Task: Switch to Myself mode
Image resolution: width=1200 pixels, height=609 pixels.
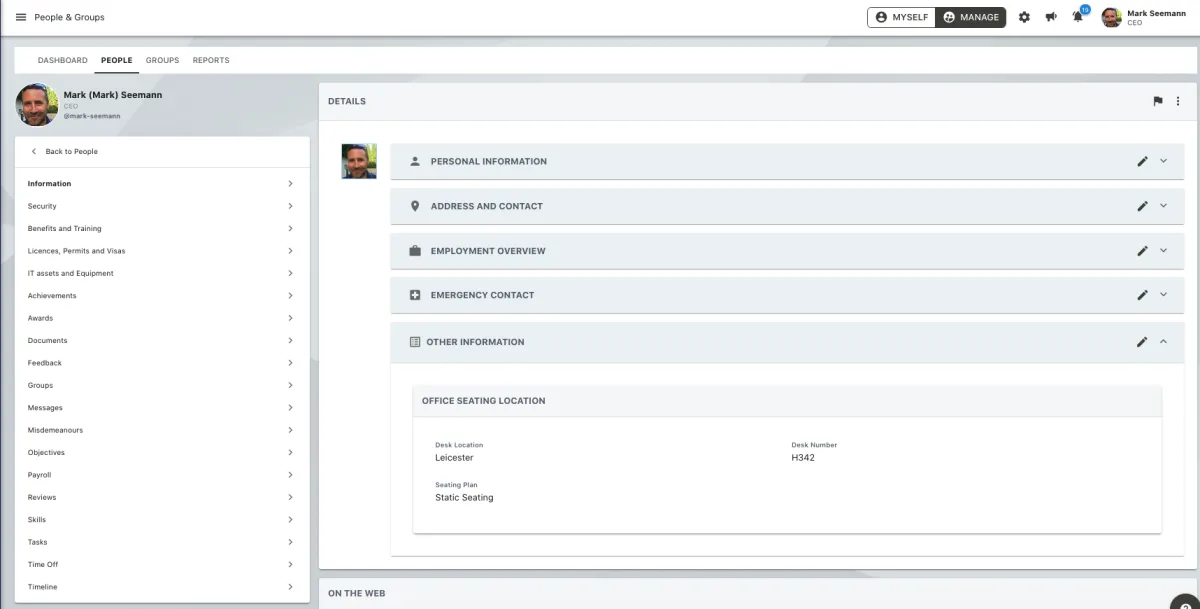Action: coord(901,17)
